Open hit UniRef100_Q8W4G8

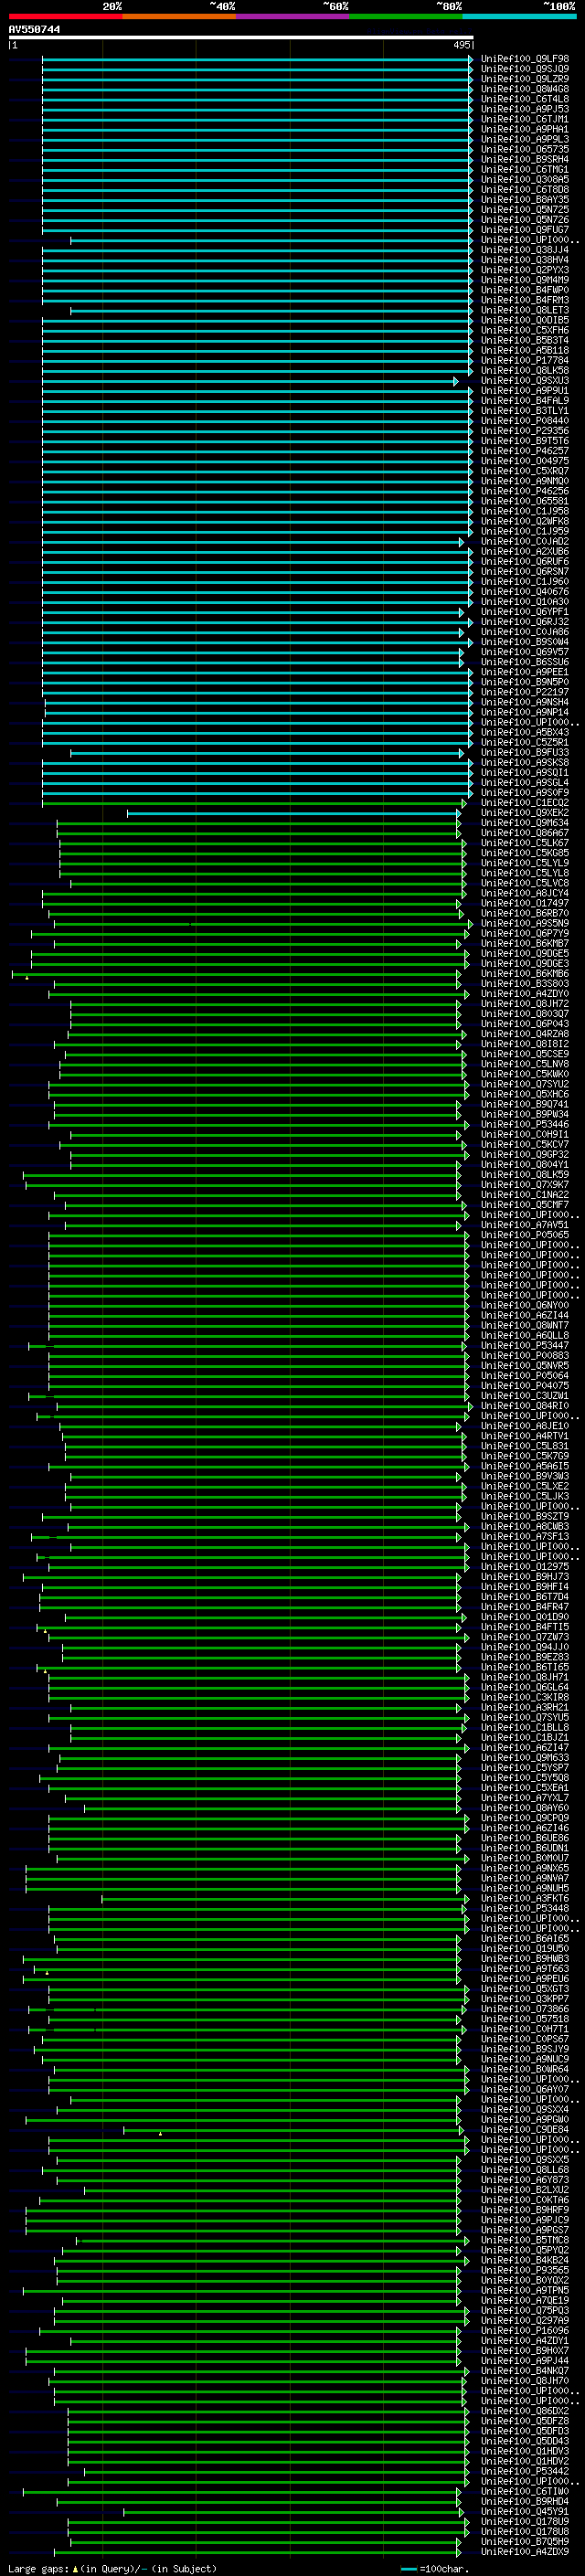525,89
